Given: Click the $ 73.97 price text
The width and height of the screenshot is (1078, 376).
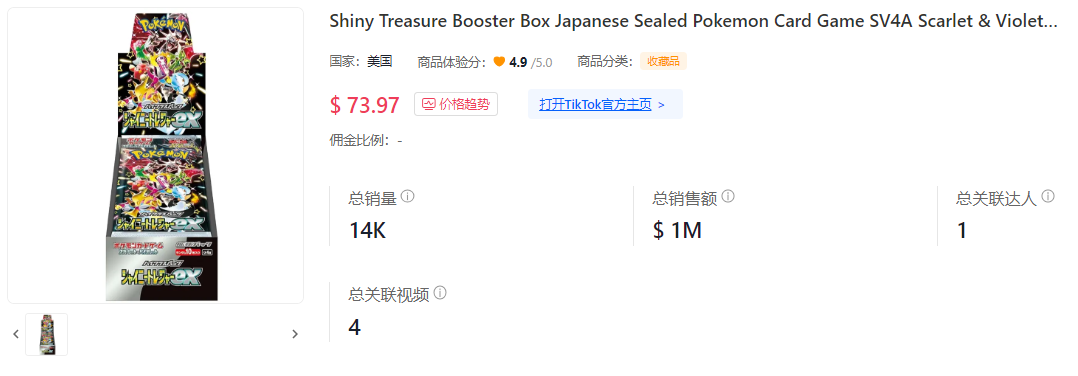Looking at the screenshot, I should (x=364, y=104).
